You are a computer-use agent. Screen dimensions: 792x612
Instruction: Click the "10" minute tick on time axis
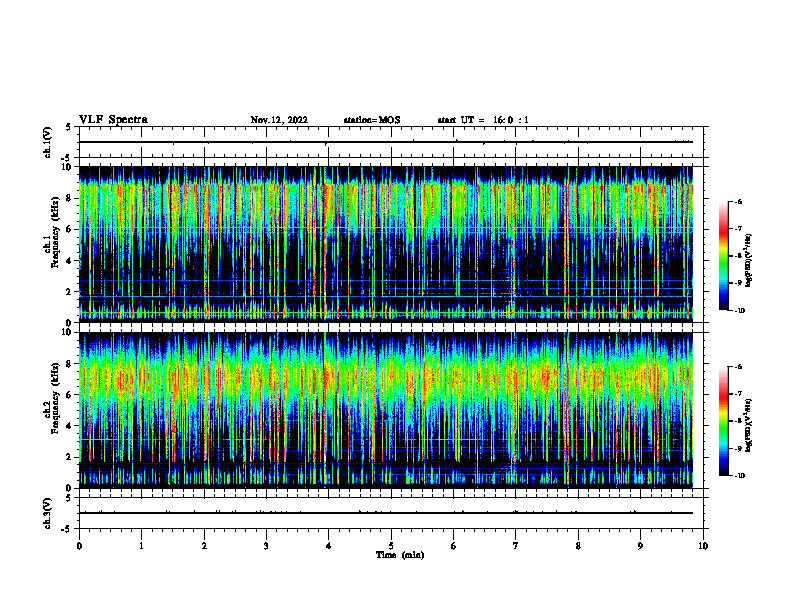tap(703, 546)
